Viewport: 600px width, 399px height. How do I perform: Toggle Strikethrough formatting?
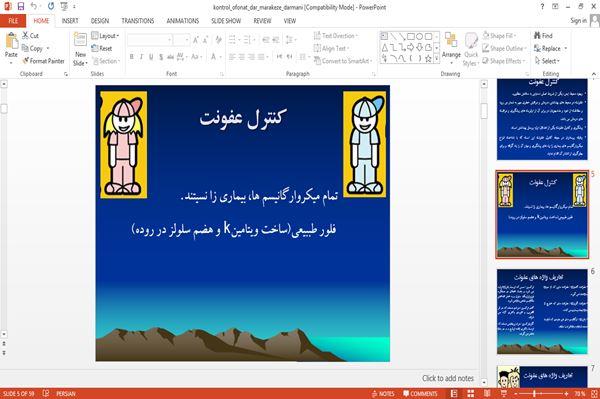click(x=170, y=57)
